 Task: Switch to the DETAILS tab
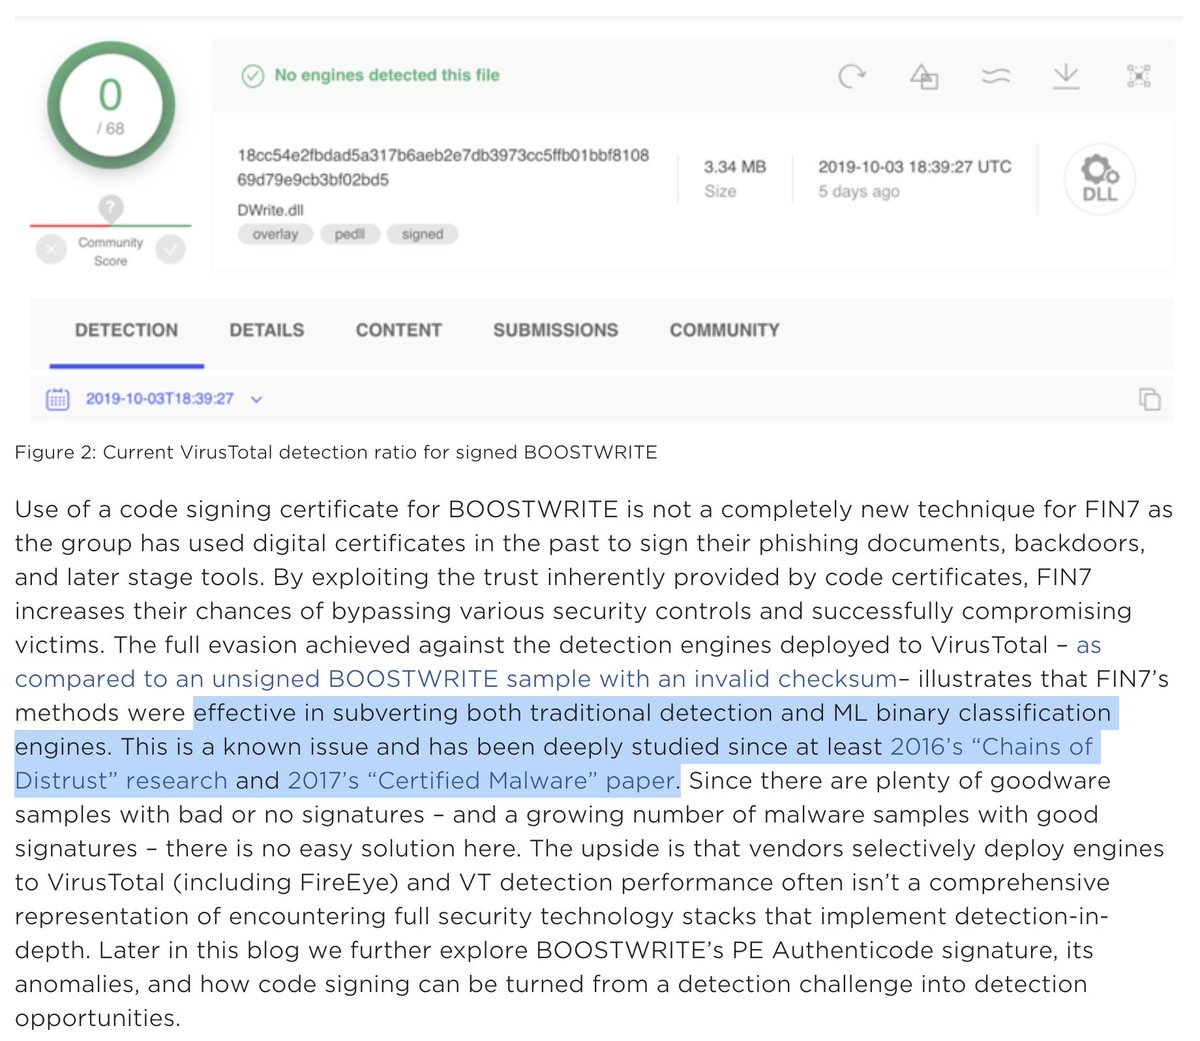[x=267, y=330]
